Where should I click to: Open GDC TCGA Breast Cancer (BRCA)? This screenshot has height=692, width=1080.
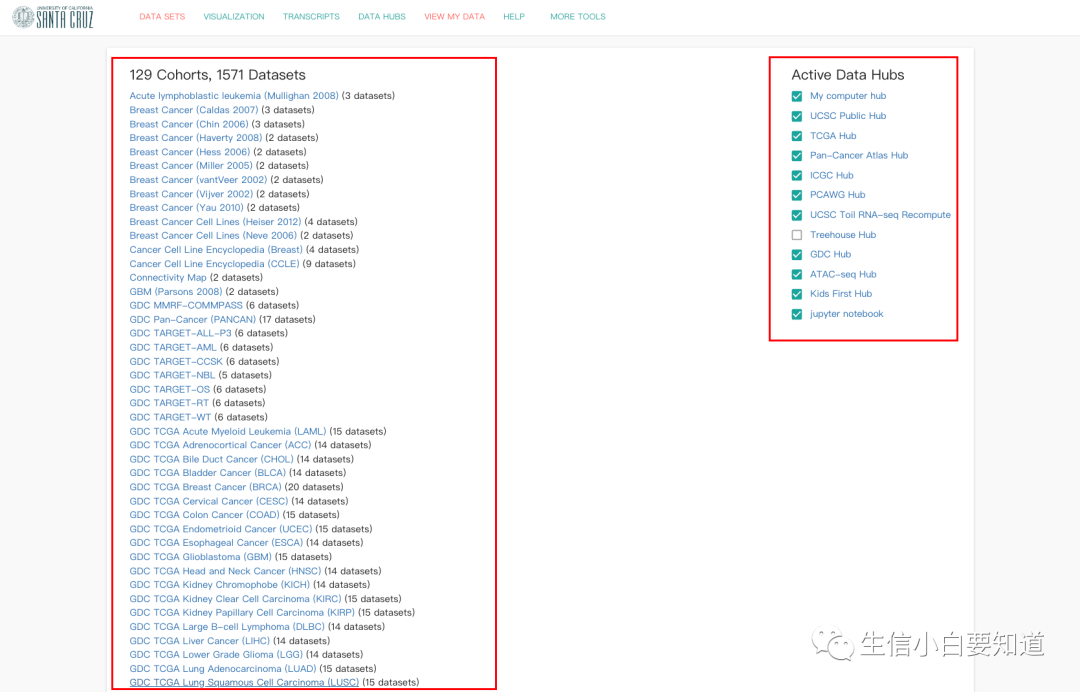[x=205, y=487]
